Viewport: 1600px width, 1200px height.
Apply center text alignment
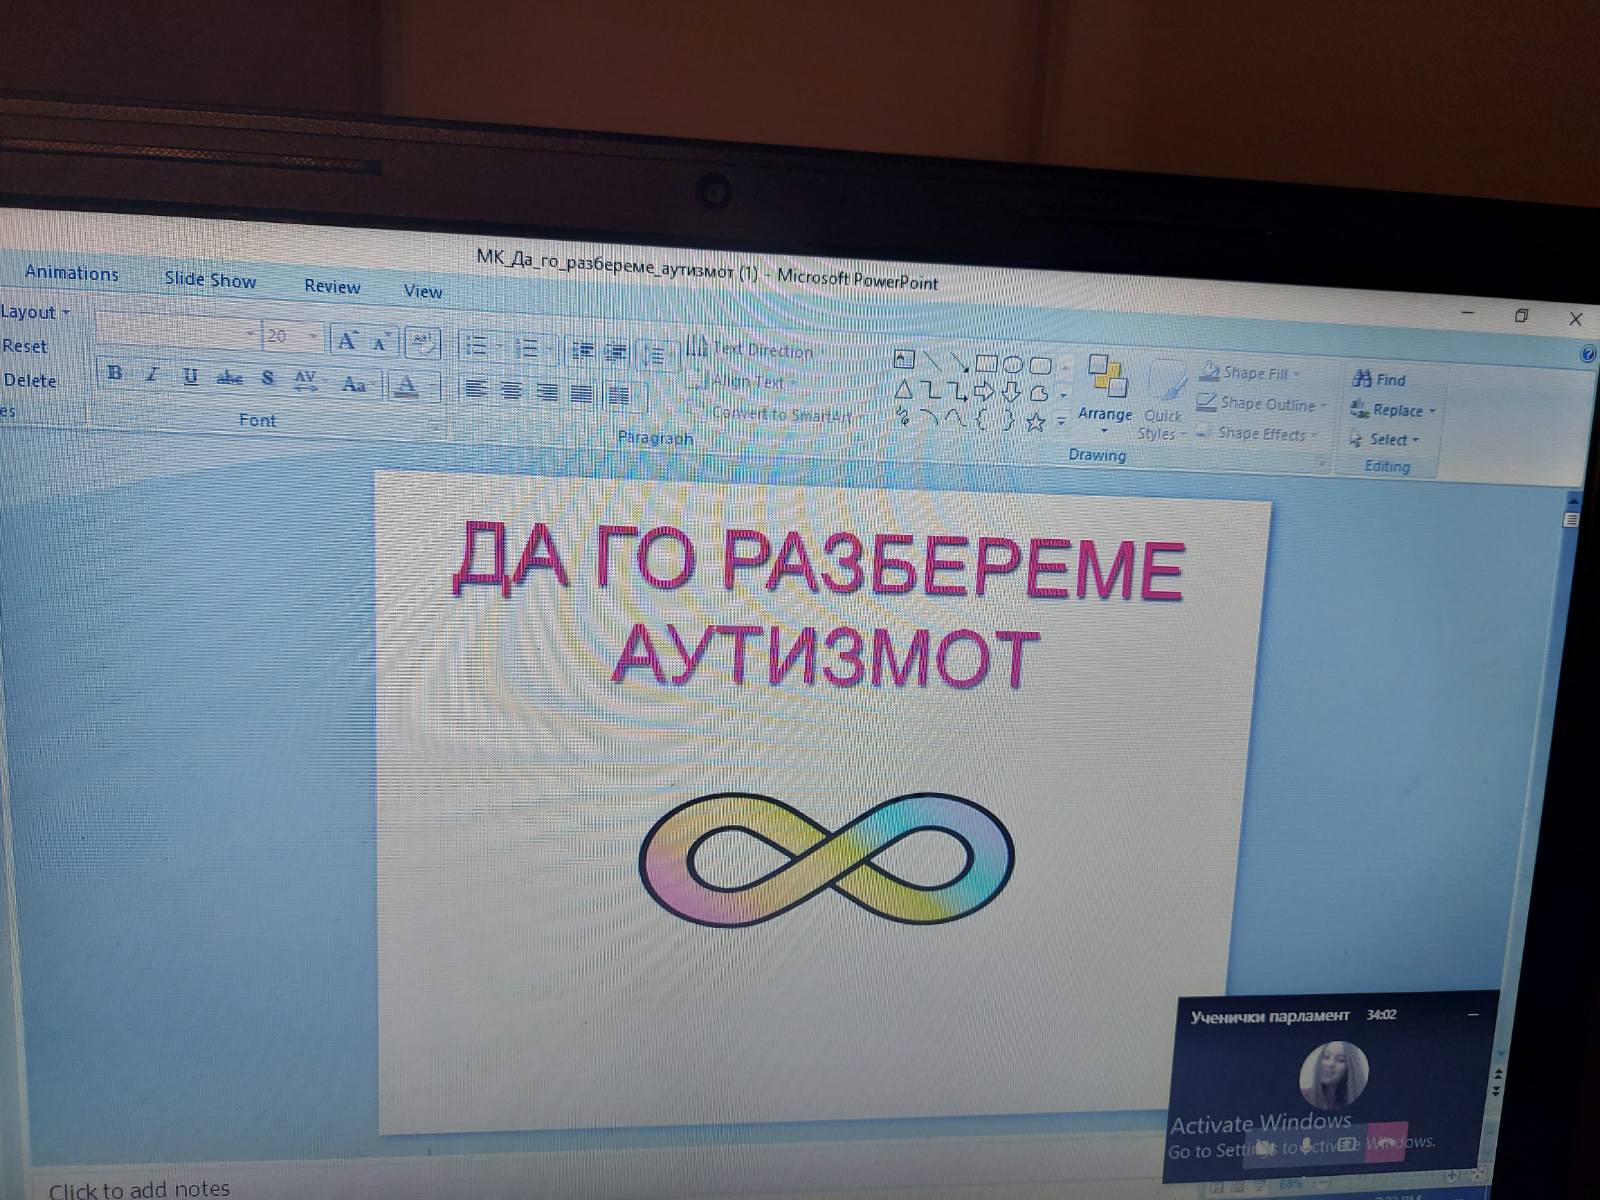click(511, 390)
